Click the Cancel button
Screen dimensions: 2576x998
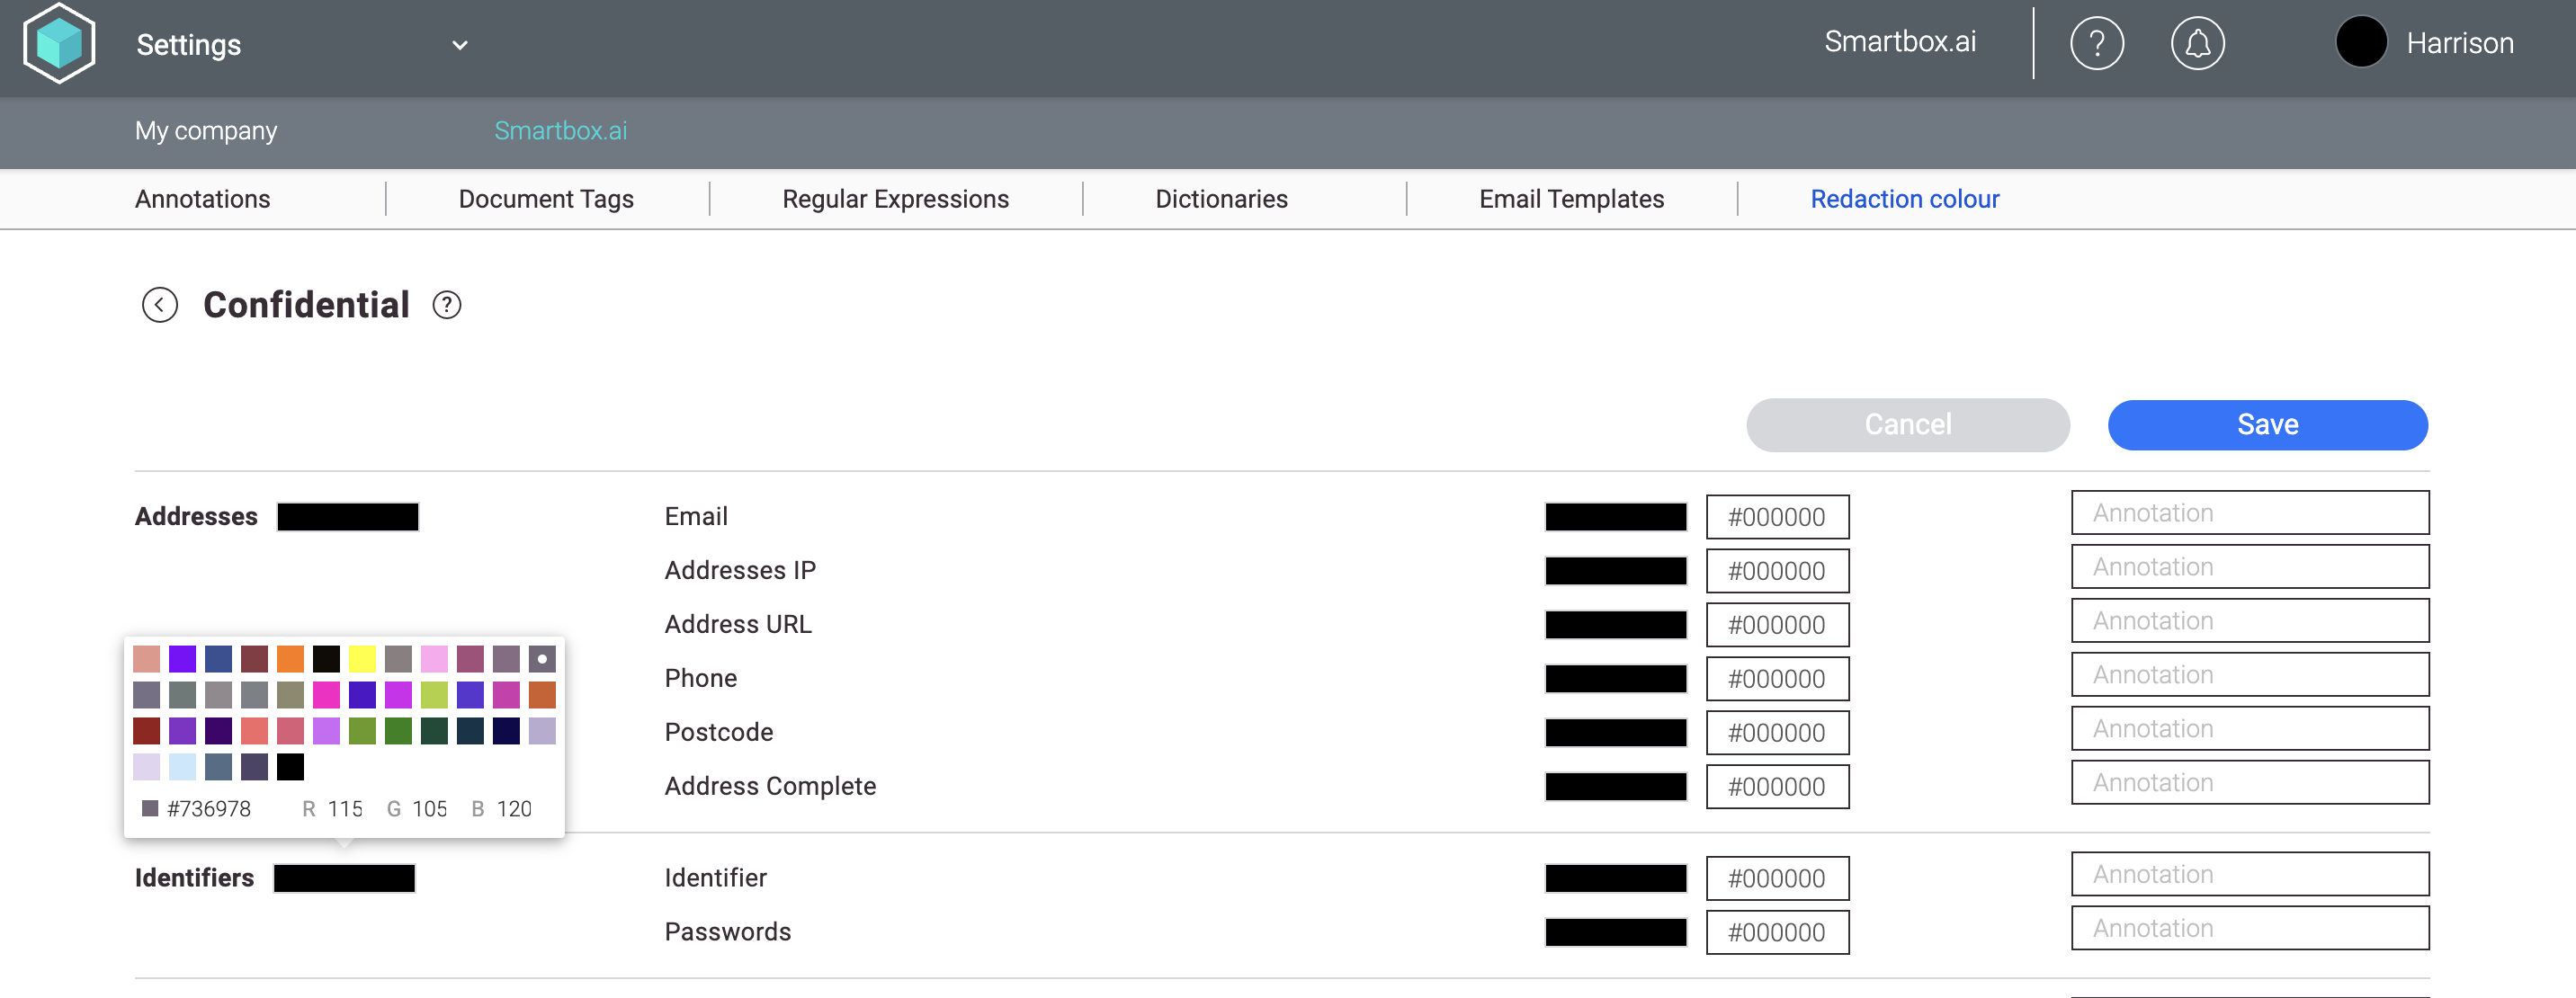pos(1907,425)
